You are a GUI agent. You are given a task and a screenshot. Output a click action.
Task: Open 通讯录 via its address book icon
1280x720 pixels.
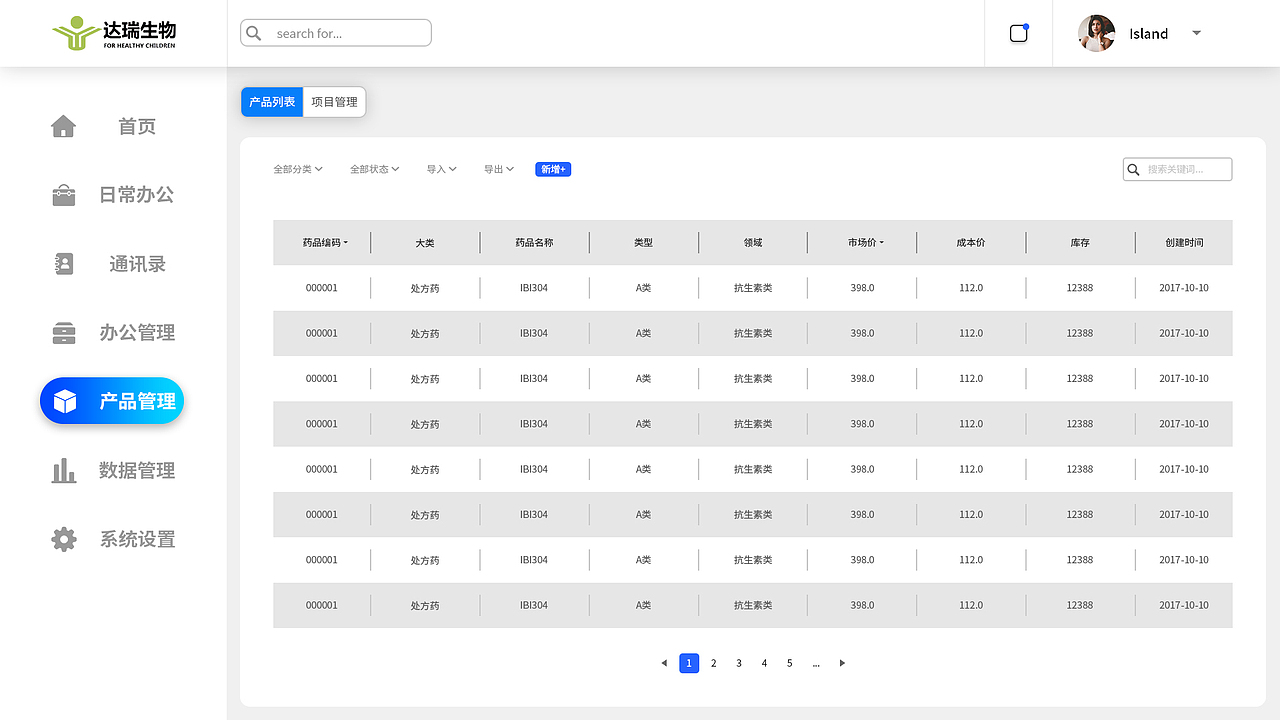point(63,264)
